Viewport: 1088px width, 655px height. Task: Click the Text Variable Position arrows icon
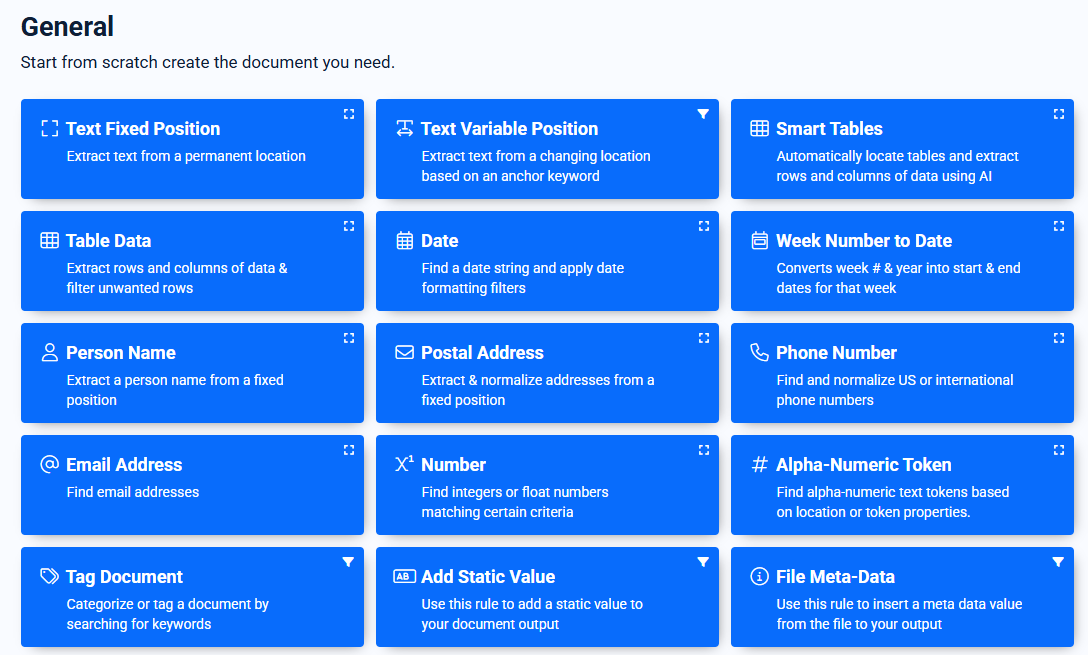404,128
